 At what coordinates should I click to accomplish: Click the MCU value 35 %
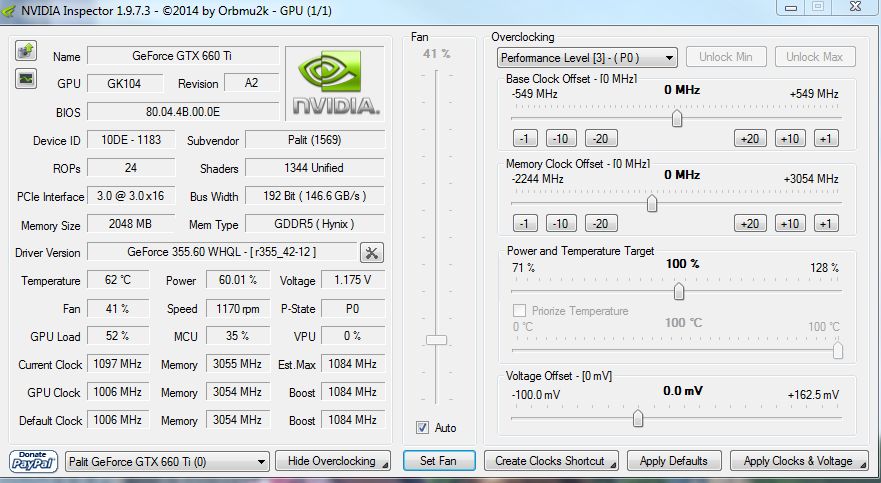[x=238, y=336]
